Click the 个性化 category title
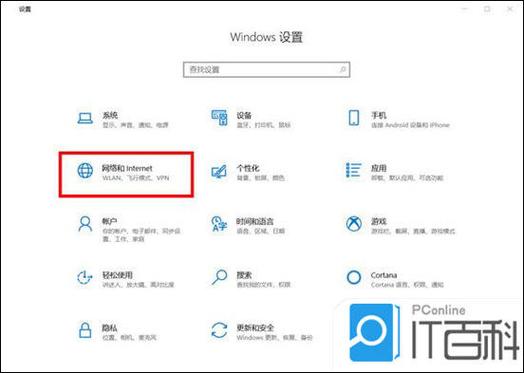Image resolution: width=524 pixels, height=373 pixels. pyautogui.click(x=248, y=168)
